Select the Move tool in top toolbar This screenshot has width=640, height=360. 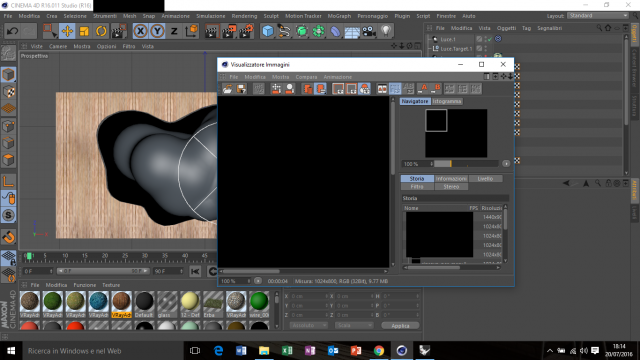(67, 31)
